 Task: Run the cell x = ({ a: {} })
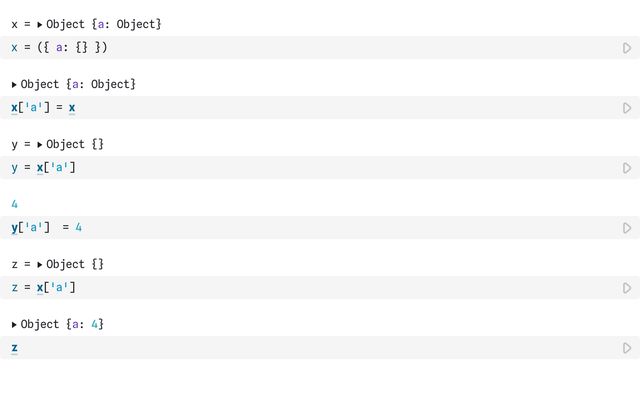click(627, 48)
